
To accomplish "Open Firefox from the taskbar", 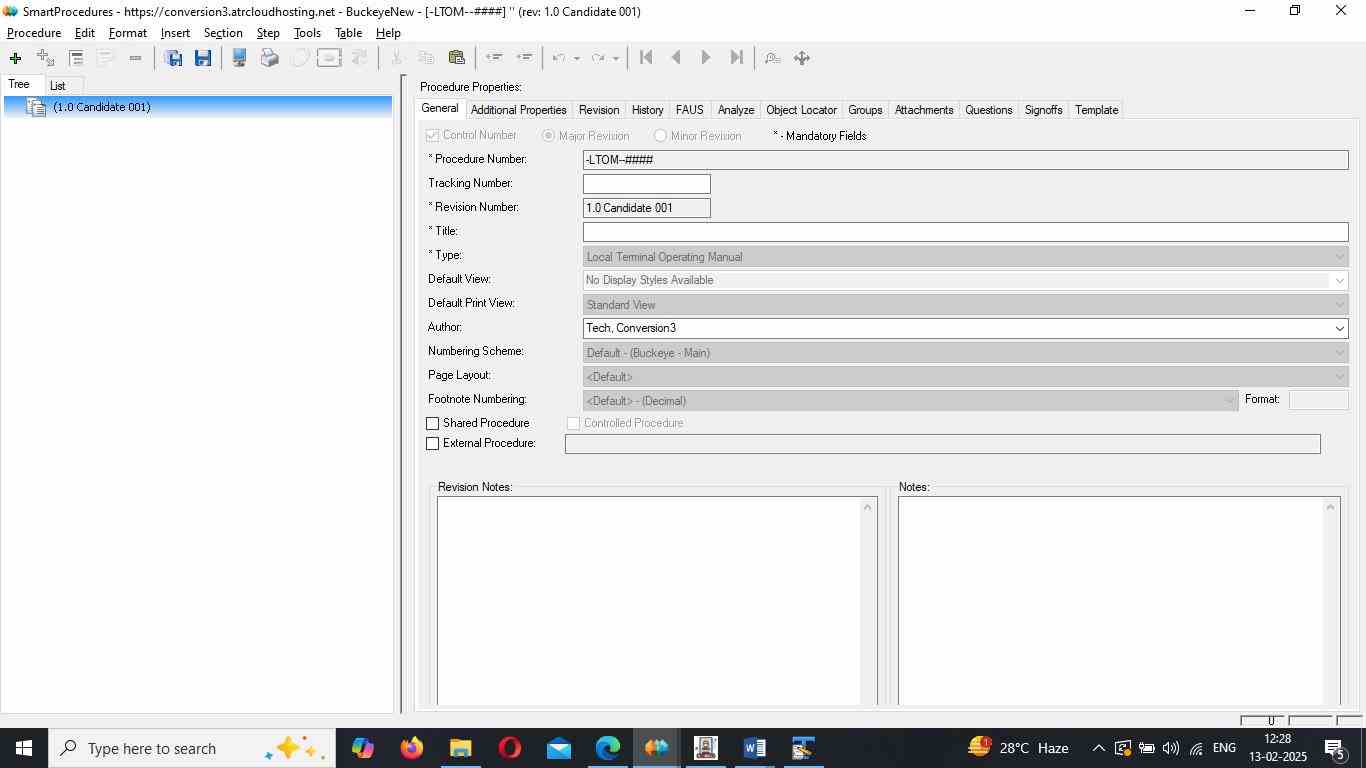I will (x=411, y=748).
